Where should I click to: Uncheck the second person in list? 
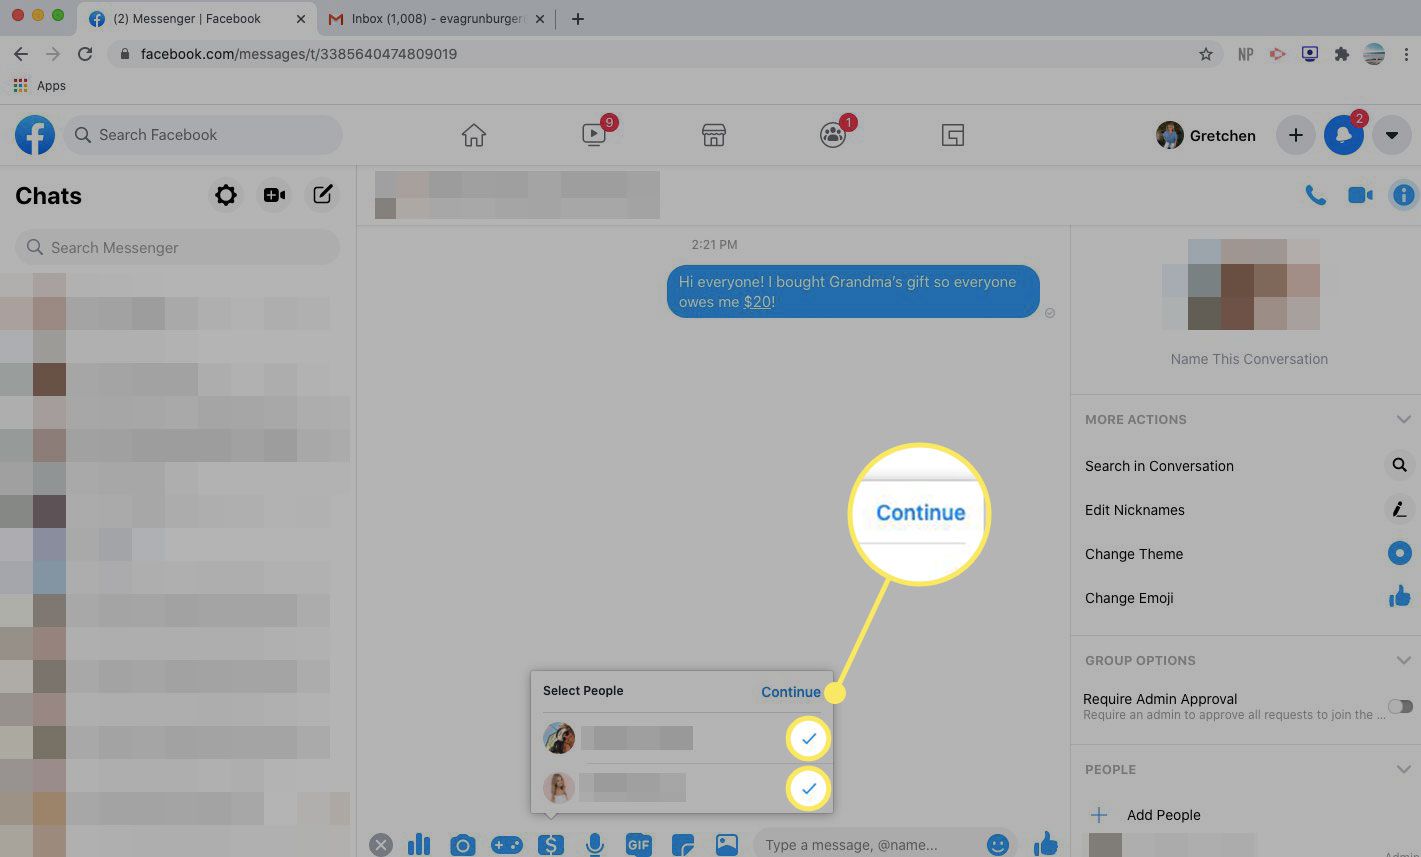[x=808, y=789]
